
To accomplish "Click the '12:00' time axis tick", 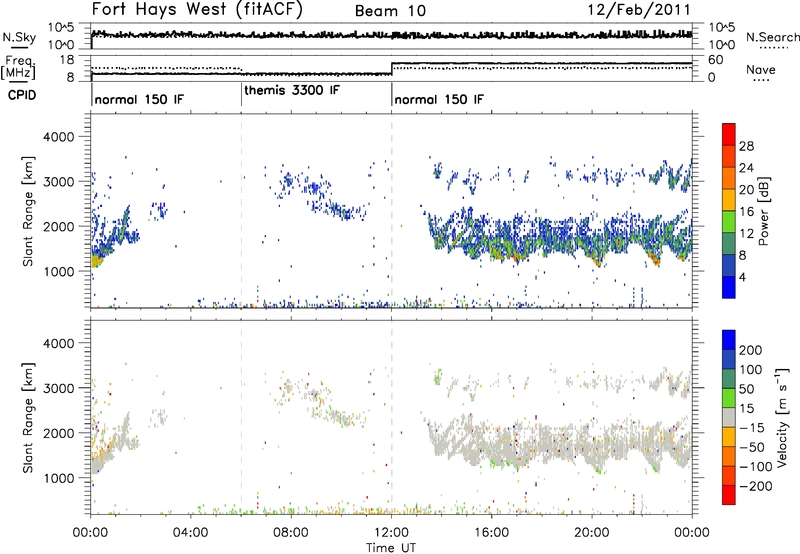I will click(x=391, y=533).
